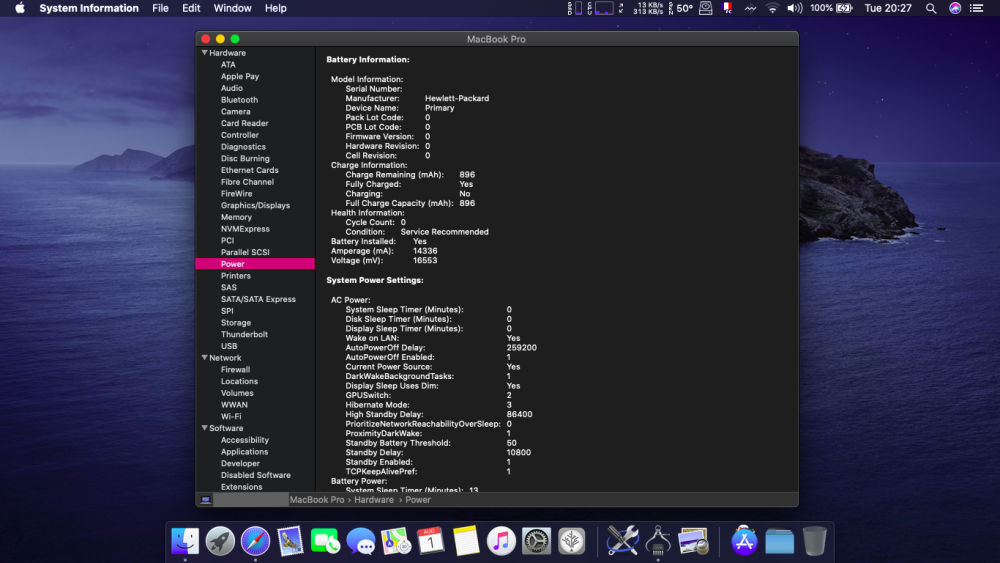Open Messages from the Dock
Screen dimensions: 1000x563
pyautogui.click(x=361, y=541)
